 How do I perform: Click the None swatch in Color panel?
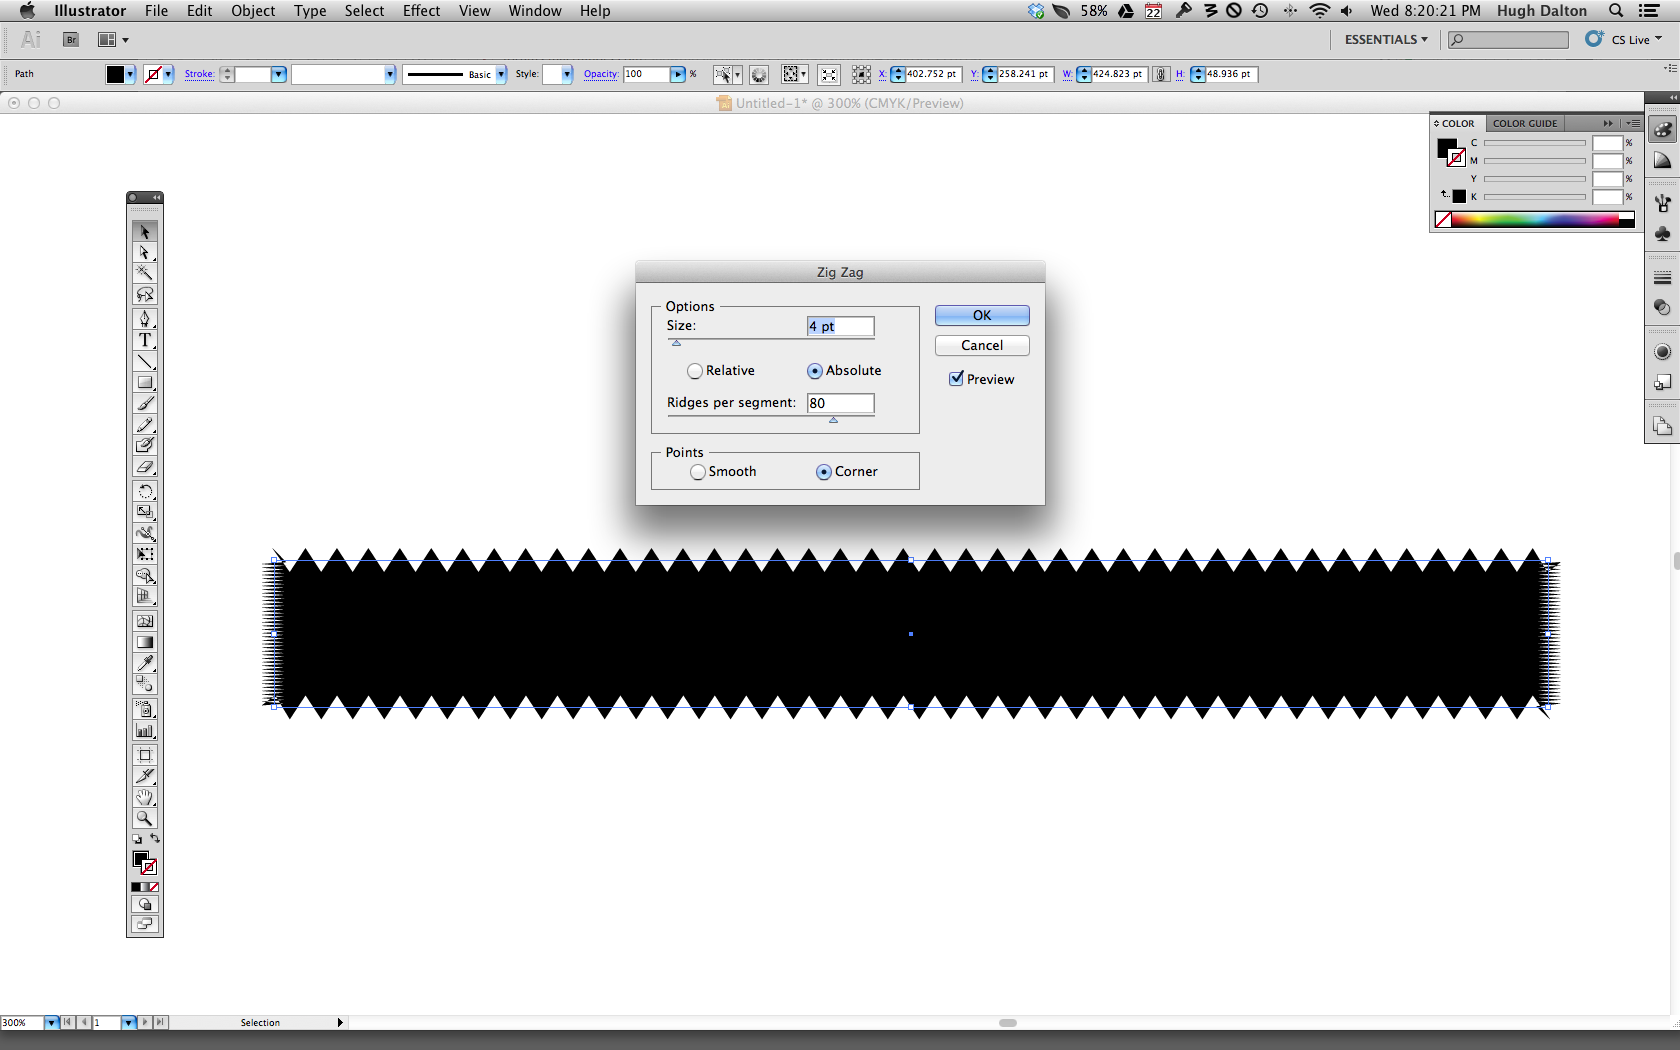point(1443,220)
